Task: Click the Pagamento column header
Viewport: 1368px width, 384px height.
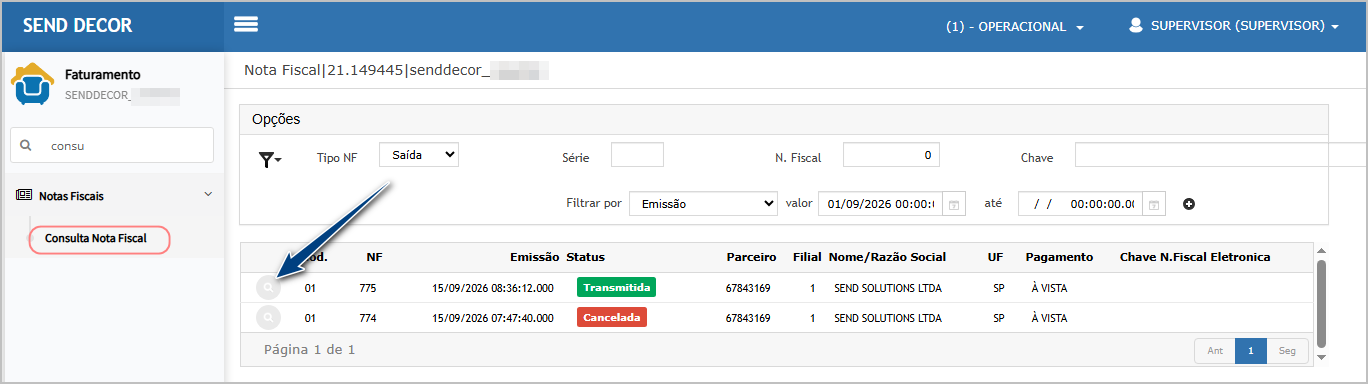Action: pyautogui.click(x=1059, y=257)
